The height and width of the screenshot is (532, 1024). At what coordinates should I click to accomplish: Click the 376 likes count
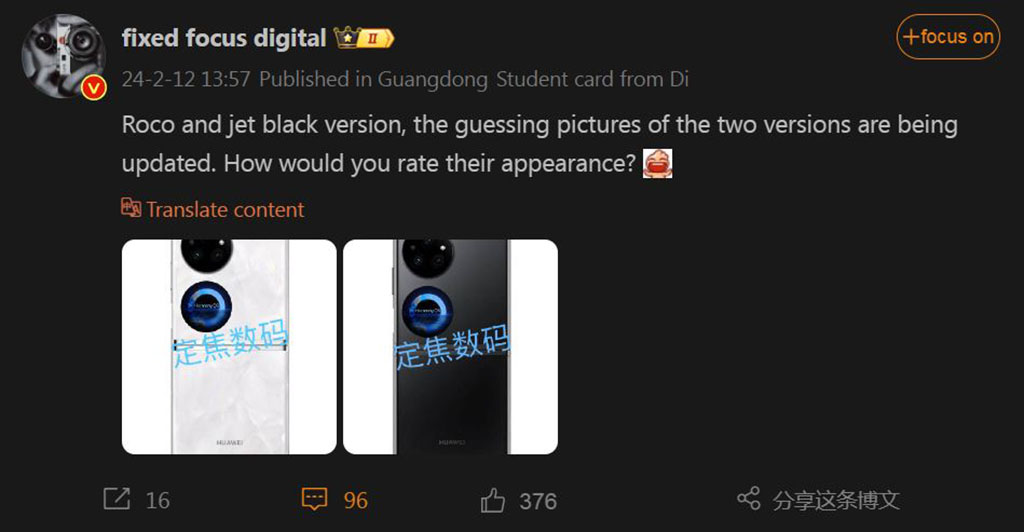coord(538,501)
